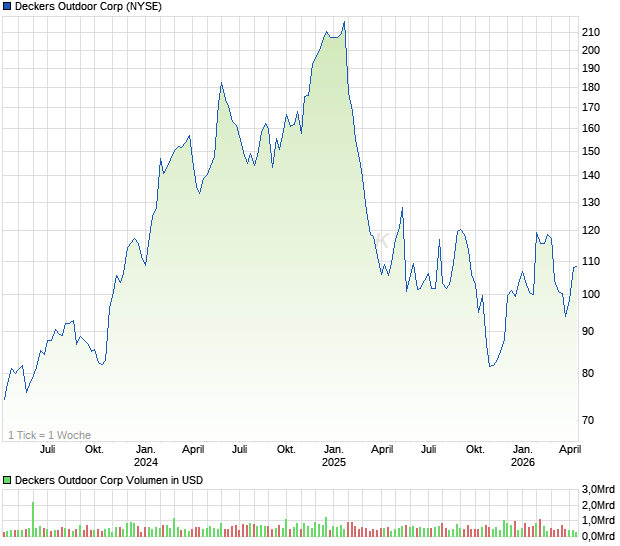
Task: Click the 150 price axis label
Action: pos(591,151)
